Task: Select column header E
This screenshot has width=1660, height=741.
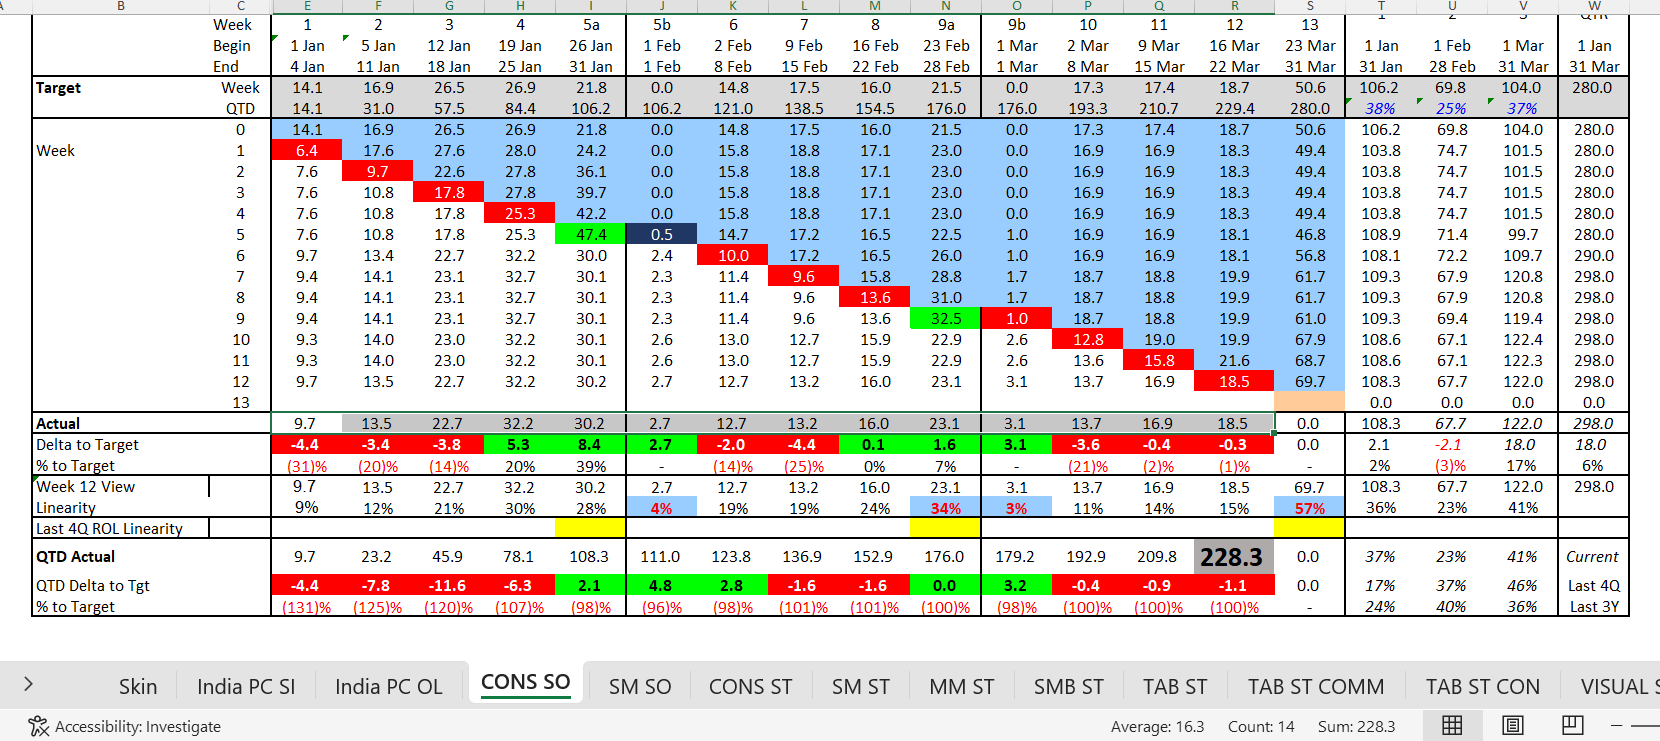Action: point(307,6)
